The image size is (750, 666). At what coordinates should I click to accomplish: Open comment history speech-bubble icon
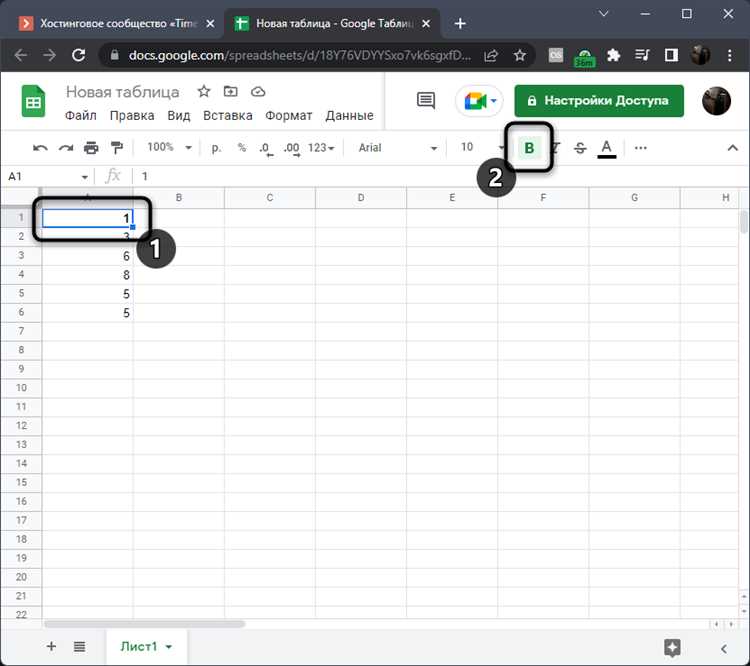[426, 100]
